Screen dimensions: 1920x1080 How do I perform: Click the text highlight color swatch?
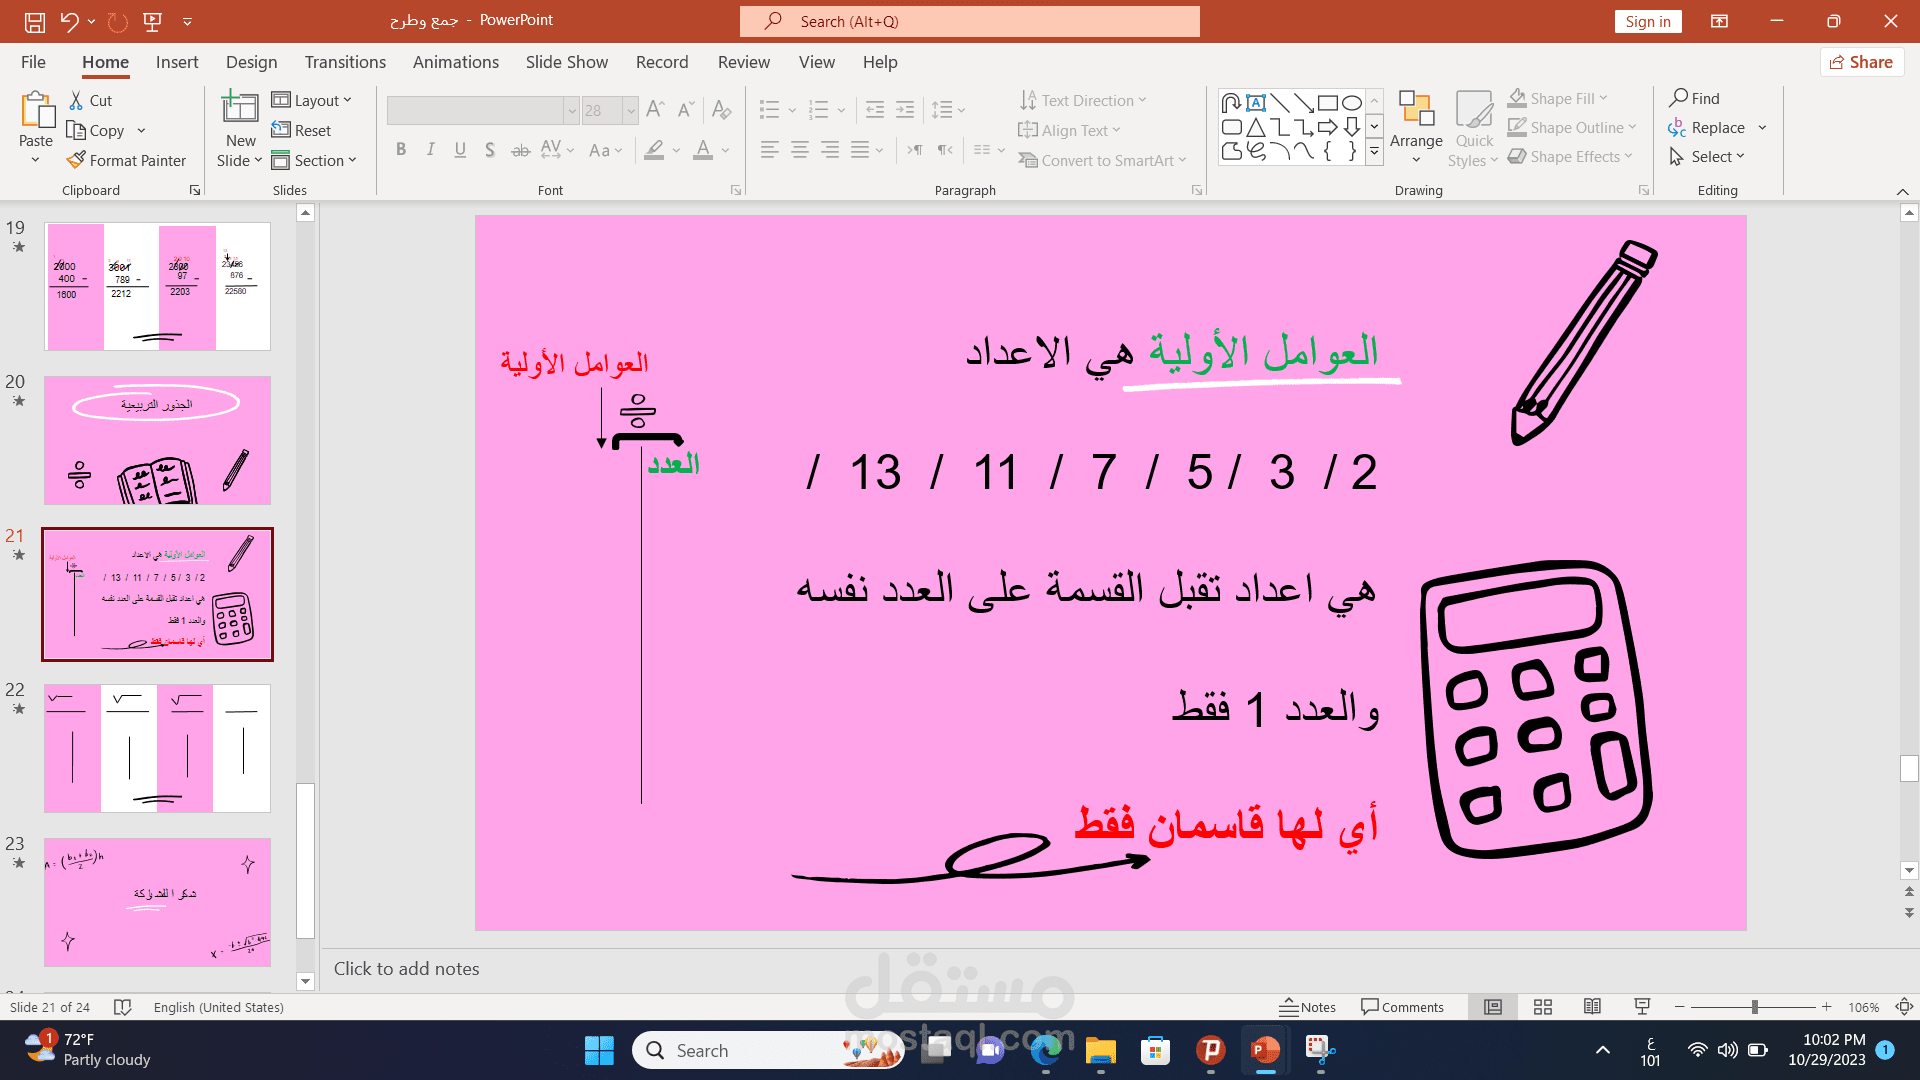click(x=654, y=150)
